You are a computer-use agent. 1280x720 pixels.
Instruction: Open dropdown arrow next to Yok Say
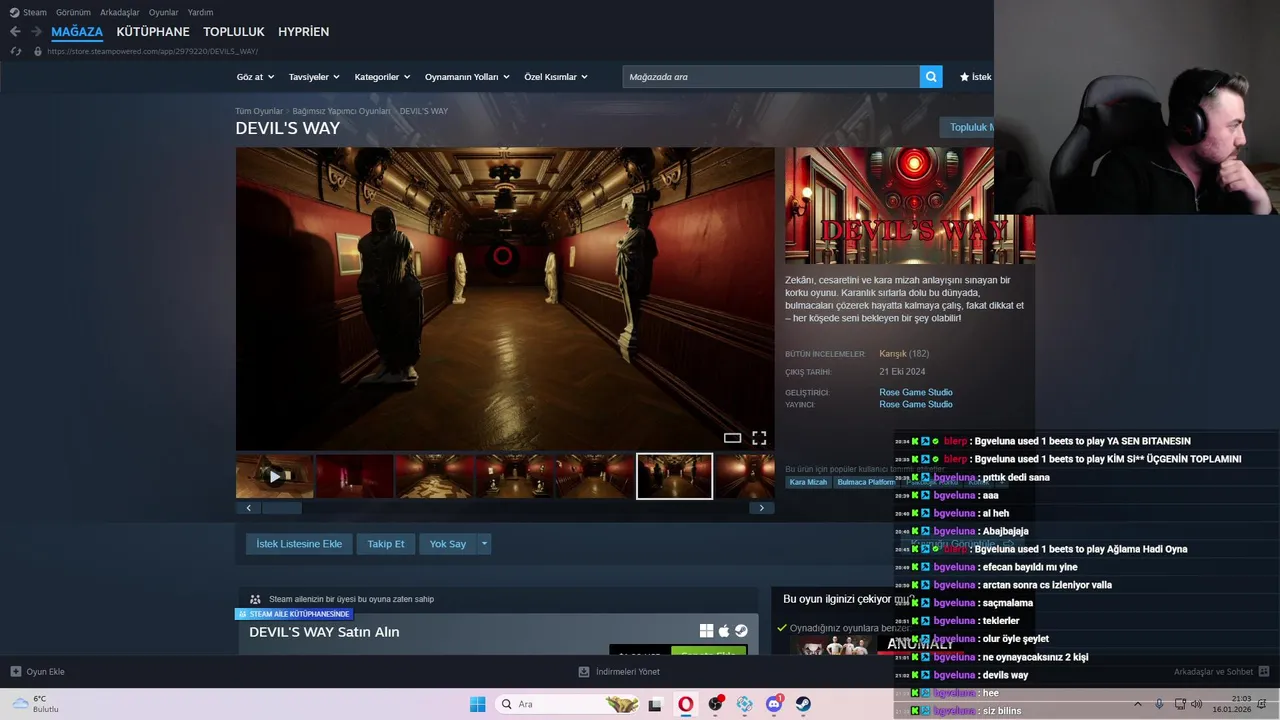pyautogui.click(x=484, y=544)
